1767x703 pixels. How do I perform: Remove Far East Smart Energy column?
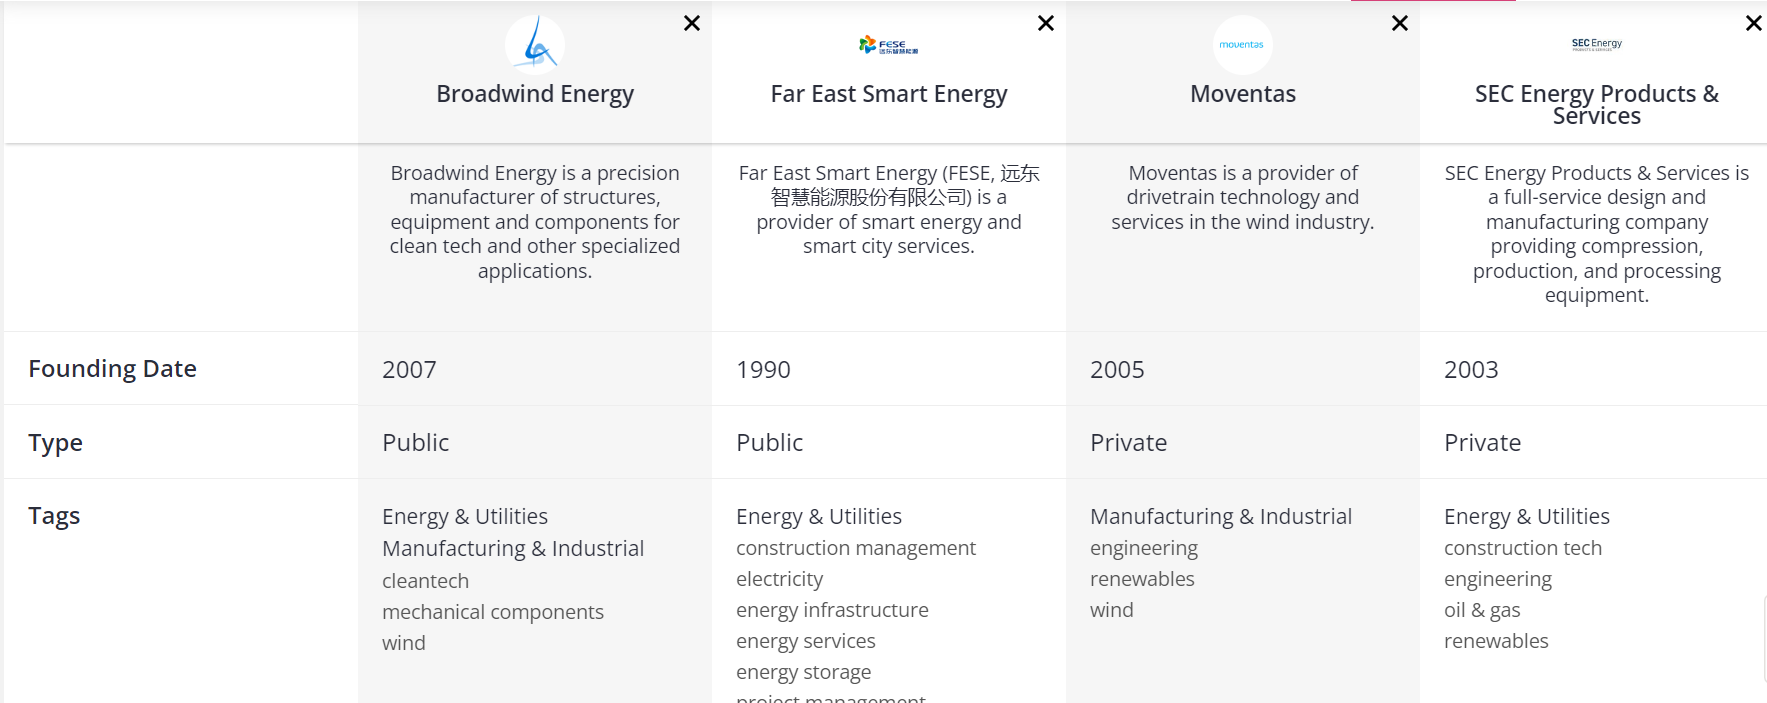(x=1045, y=23)
